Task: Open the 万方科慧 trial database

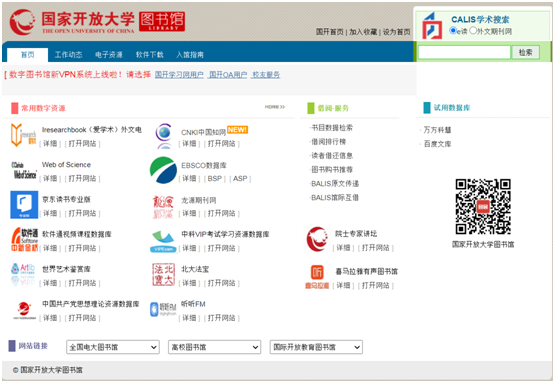Action: [437, 130]
